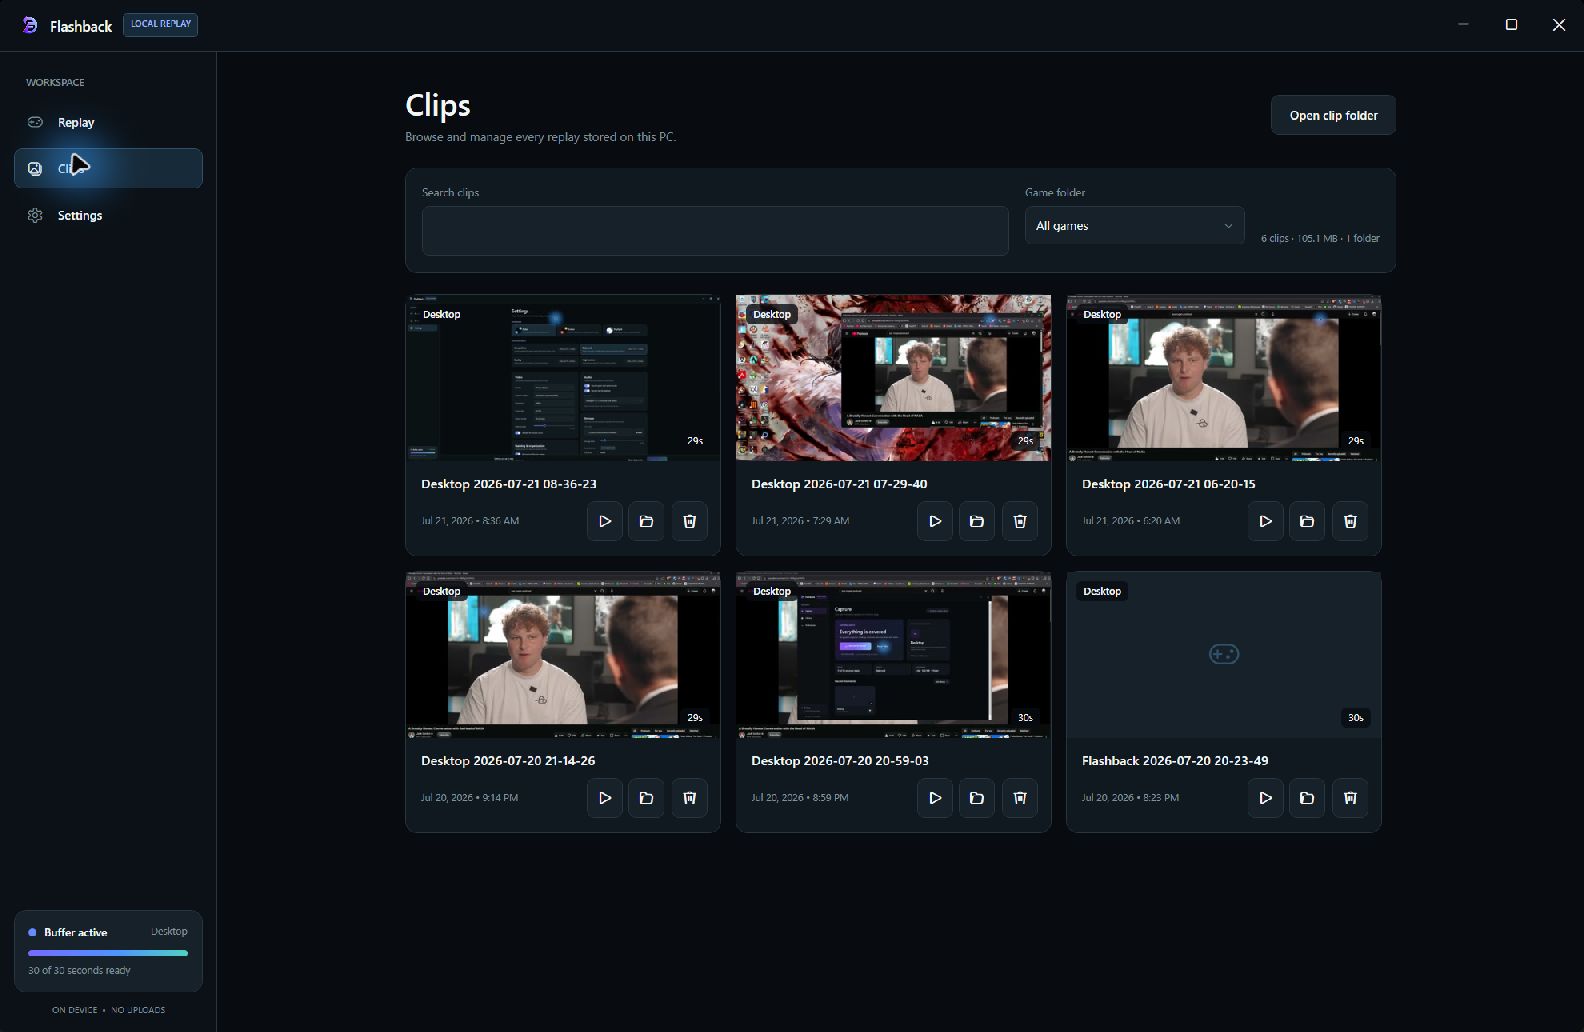Viewport: 1584px width, 1032px height.
Task: Delete the Flashback 2026-07-20 20-23-49 clip
Action: [1350, 798]
